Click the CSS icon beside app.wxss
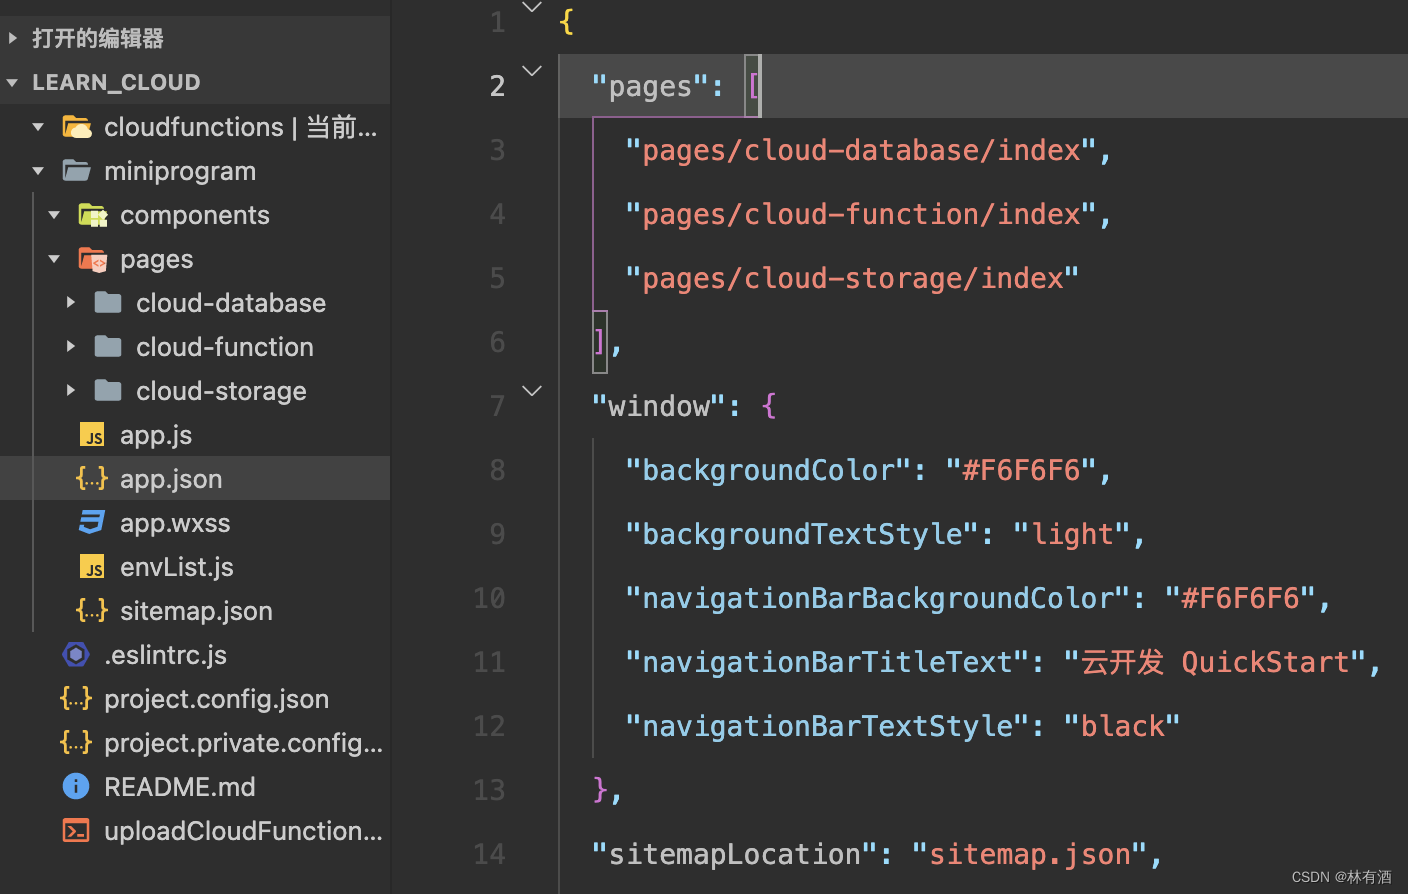Screen dimensions: 1408x894 92,523
